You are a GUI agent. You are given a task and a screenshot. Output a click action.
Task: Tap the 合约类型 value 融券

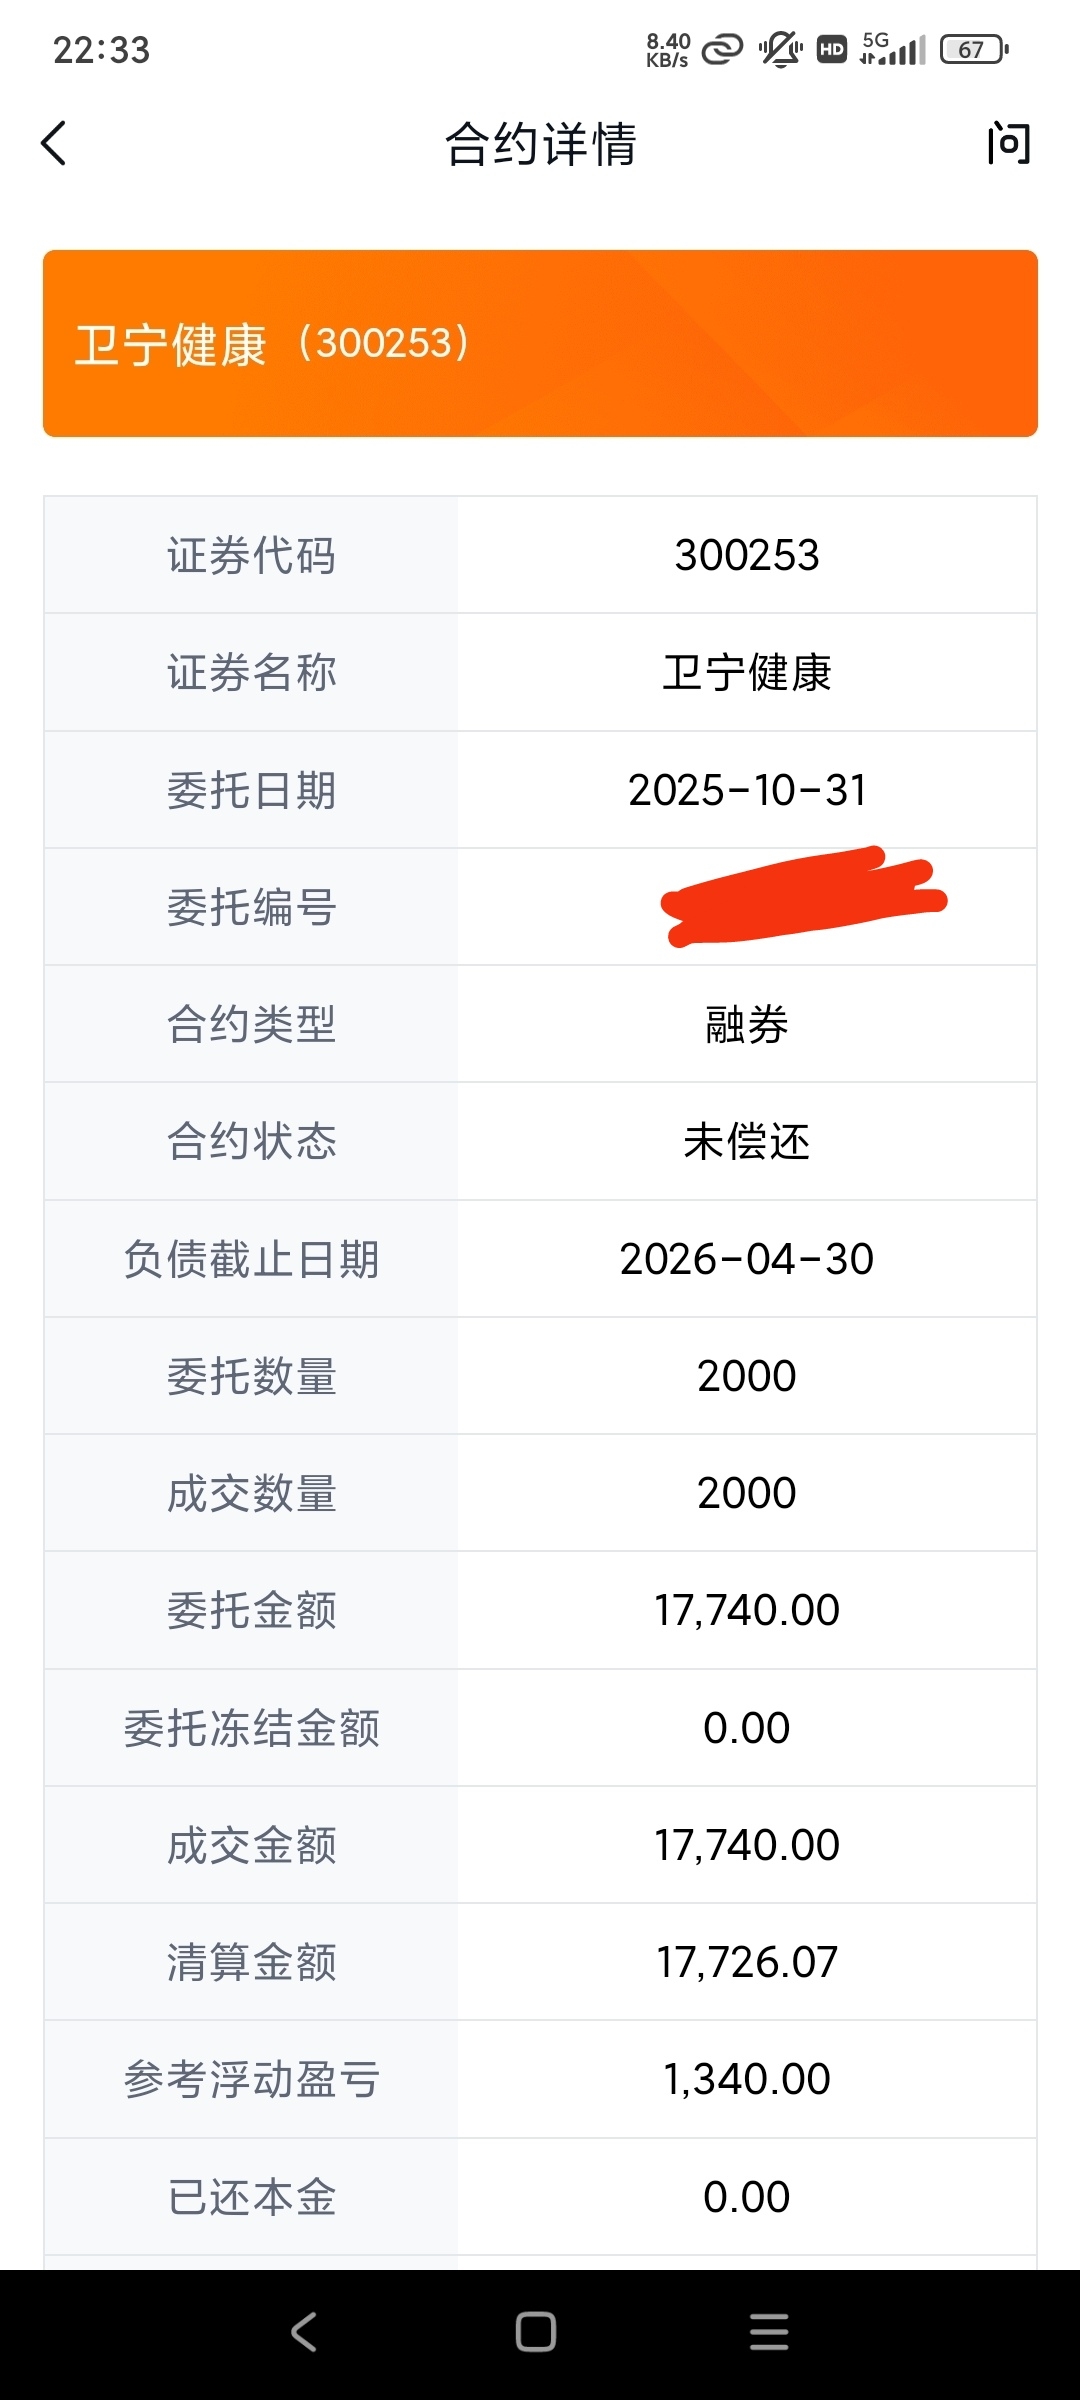pyautogui.click(x=747, y=1025)
